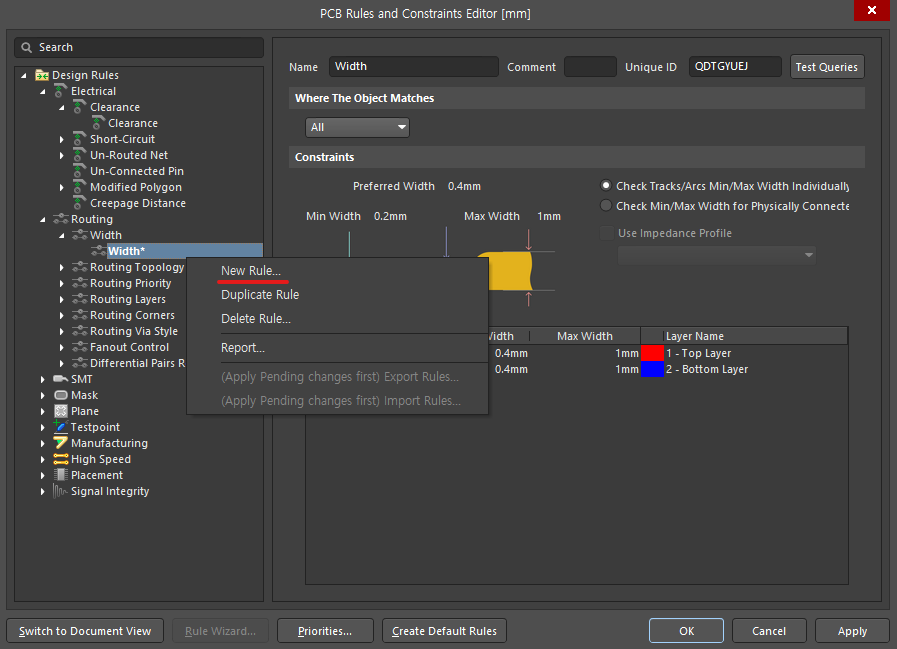897x649 pixels.
Task: Click the Max Width 1mm value
Action: [x=549, y=216]
